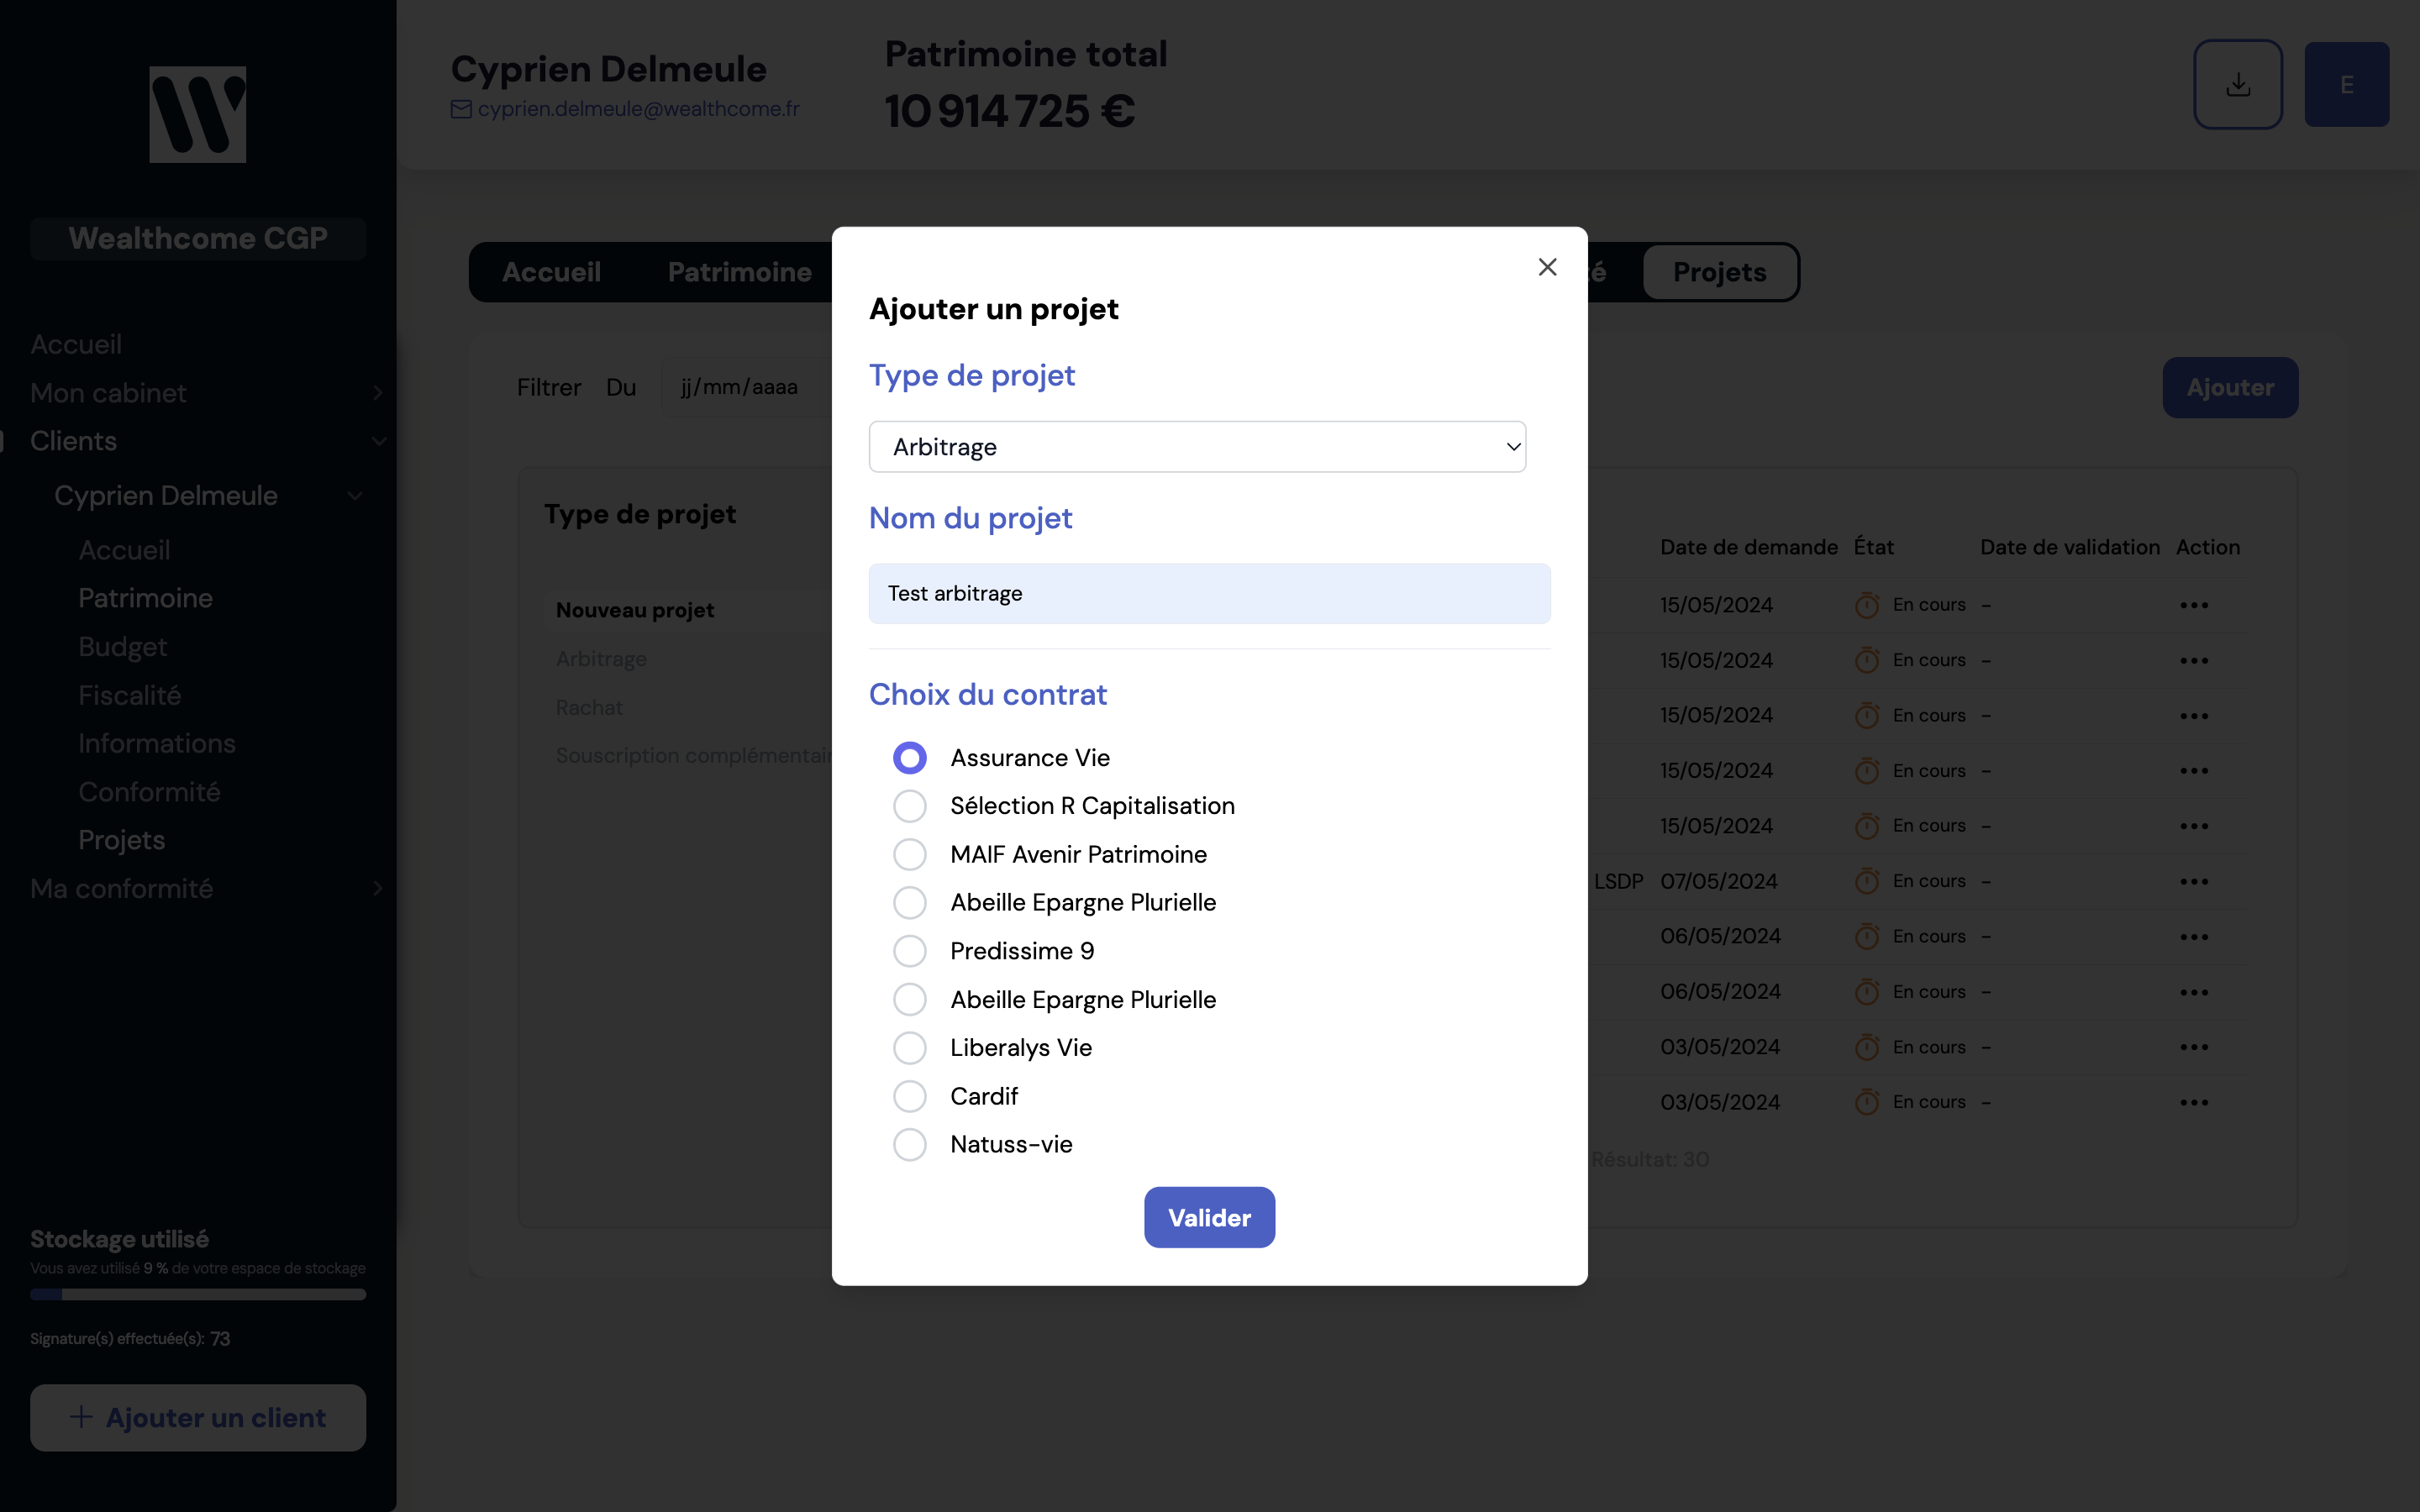The height and width of the screenshot is (1512, 2420).
Task: Select the Sélection R Capitalisation contract
Action: (910, 806)
